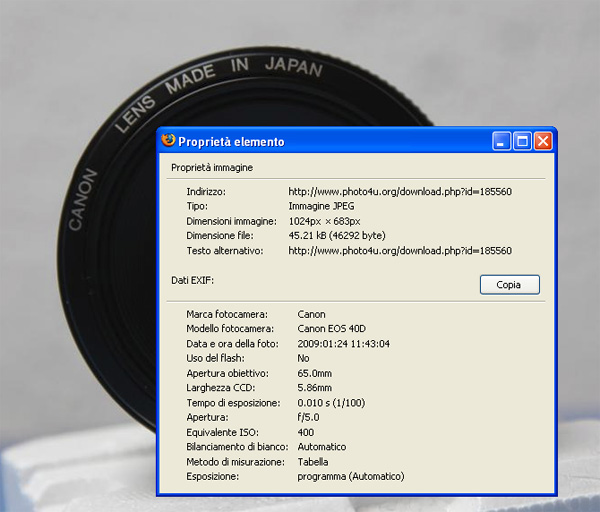Close the Proprietà elemento window
The width and height of the screenshot is (600, 512).
pyautogui.click(x=543, y=141)
